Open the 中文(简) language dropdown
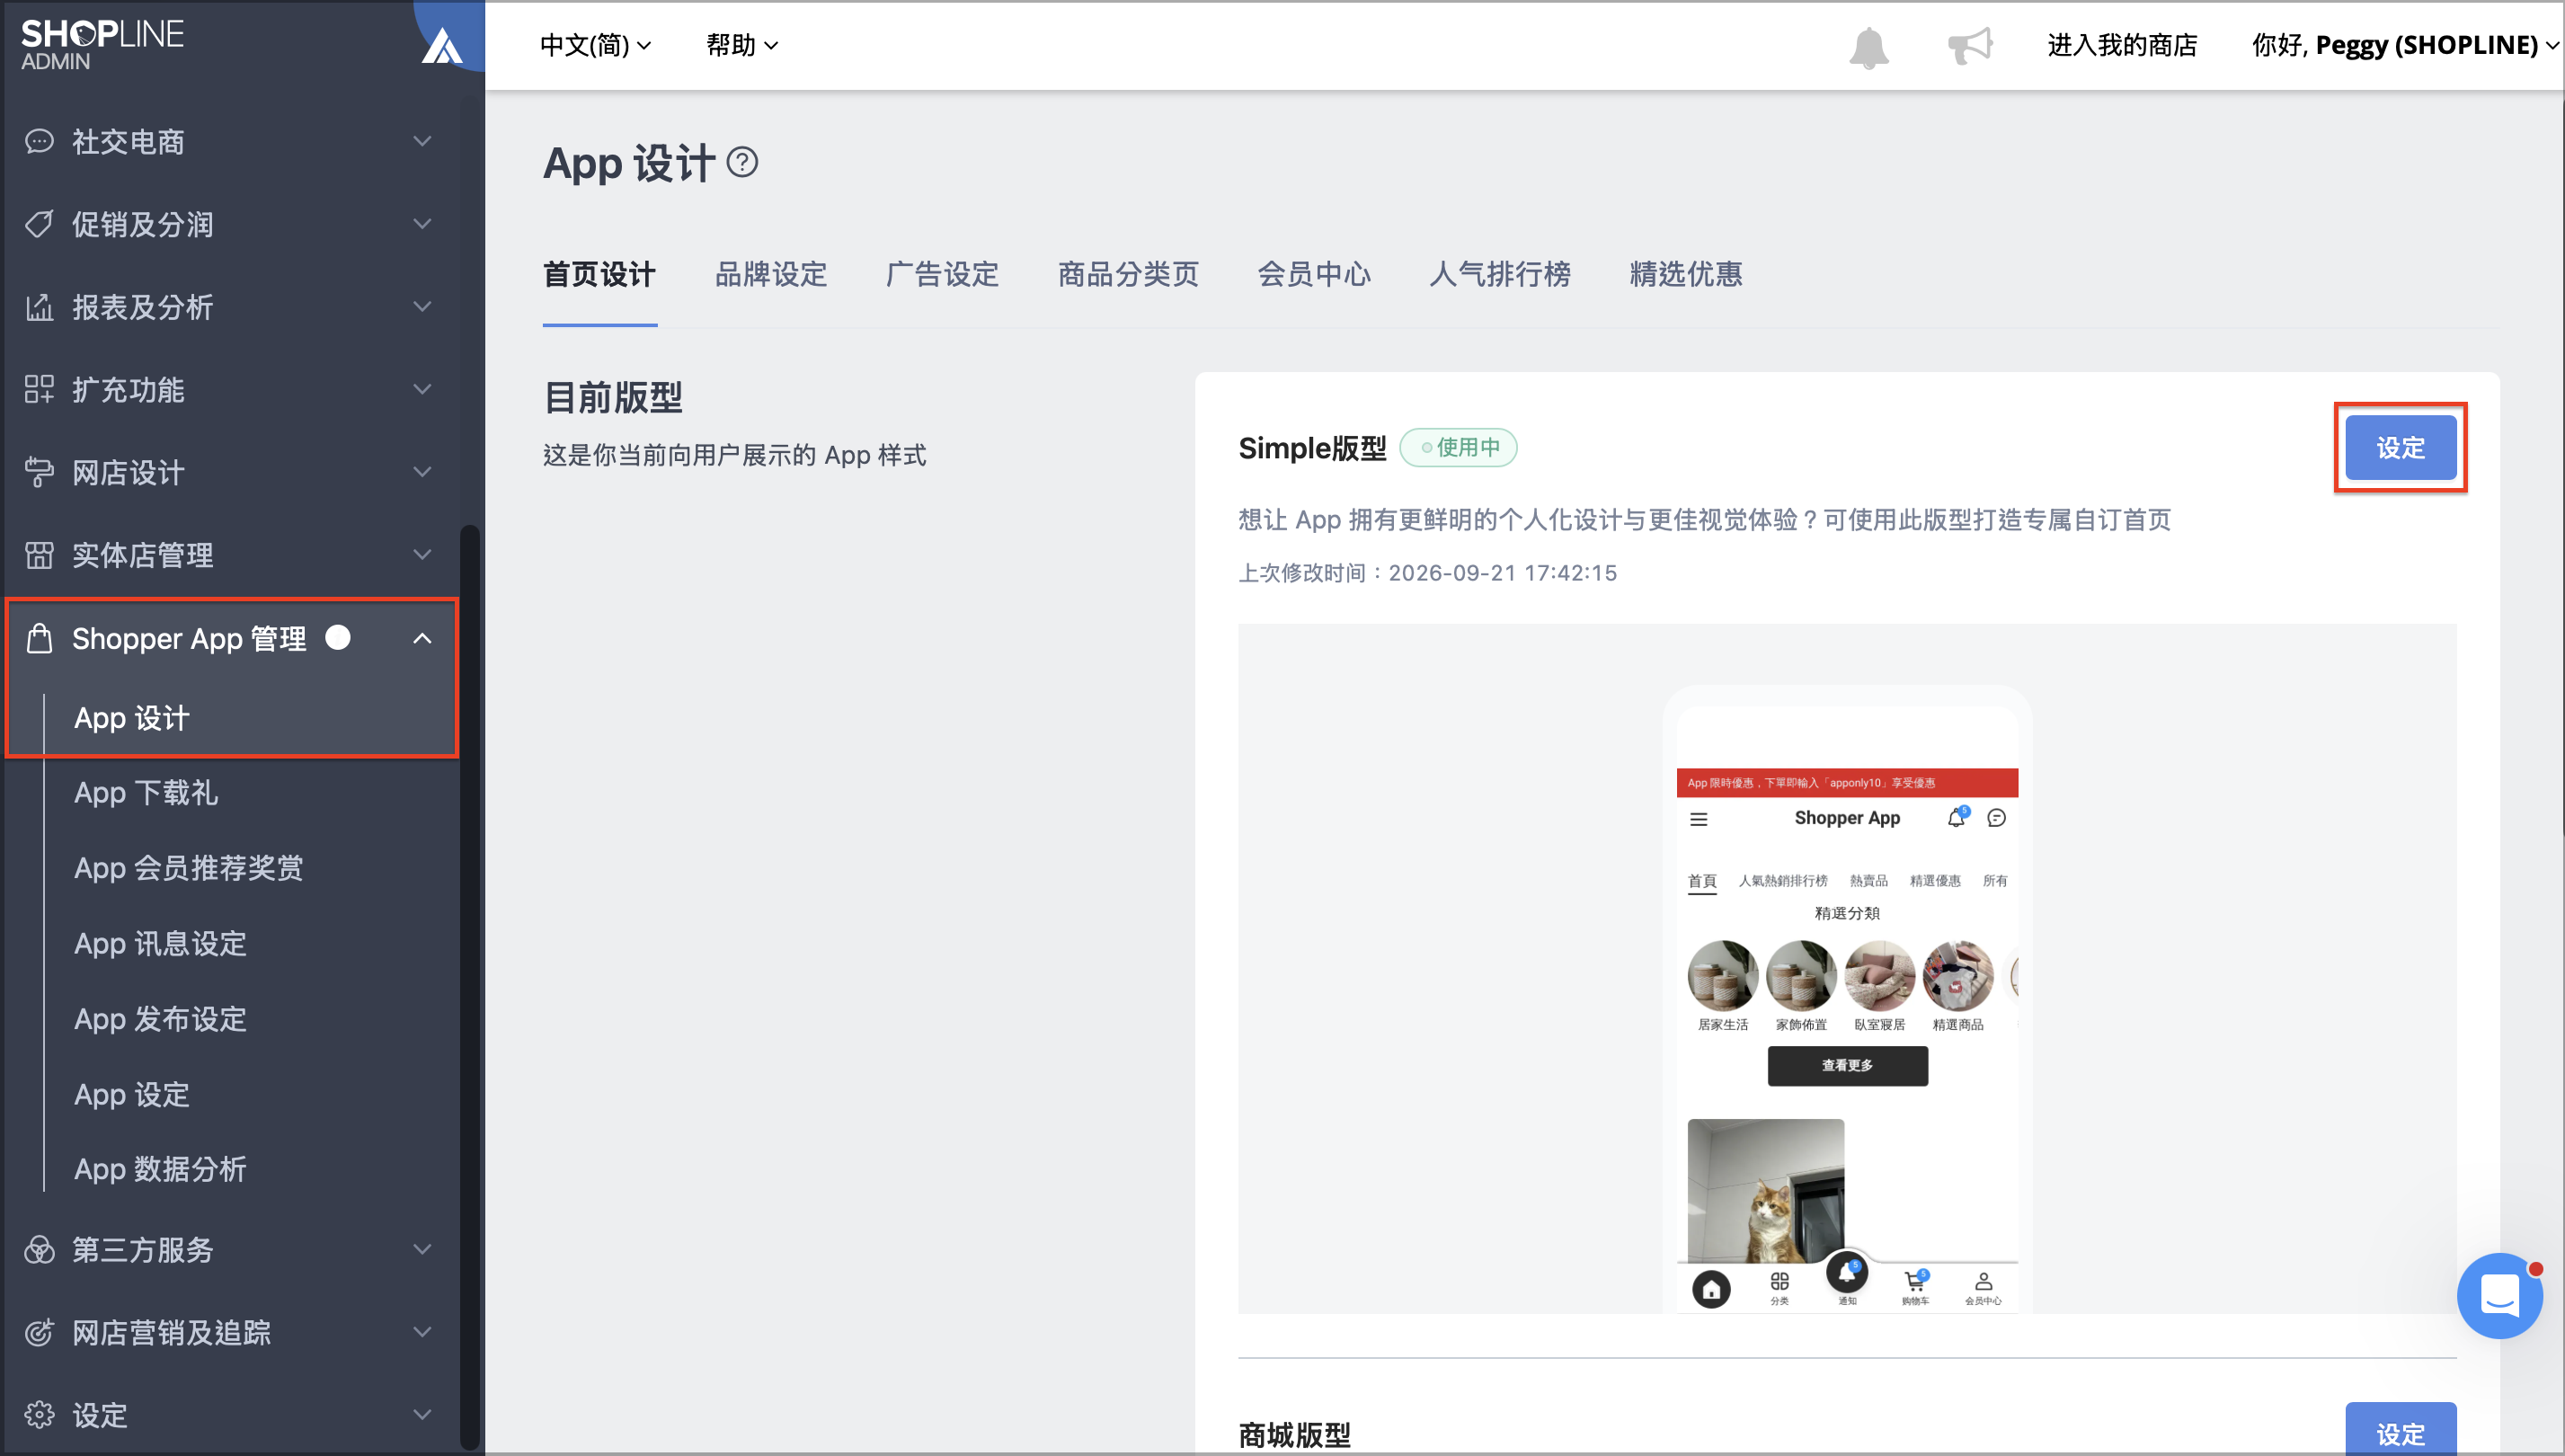This screenshot has width=2565, height=1456. tap(596, 45)
